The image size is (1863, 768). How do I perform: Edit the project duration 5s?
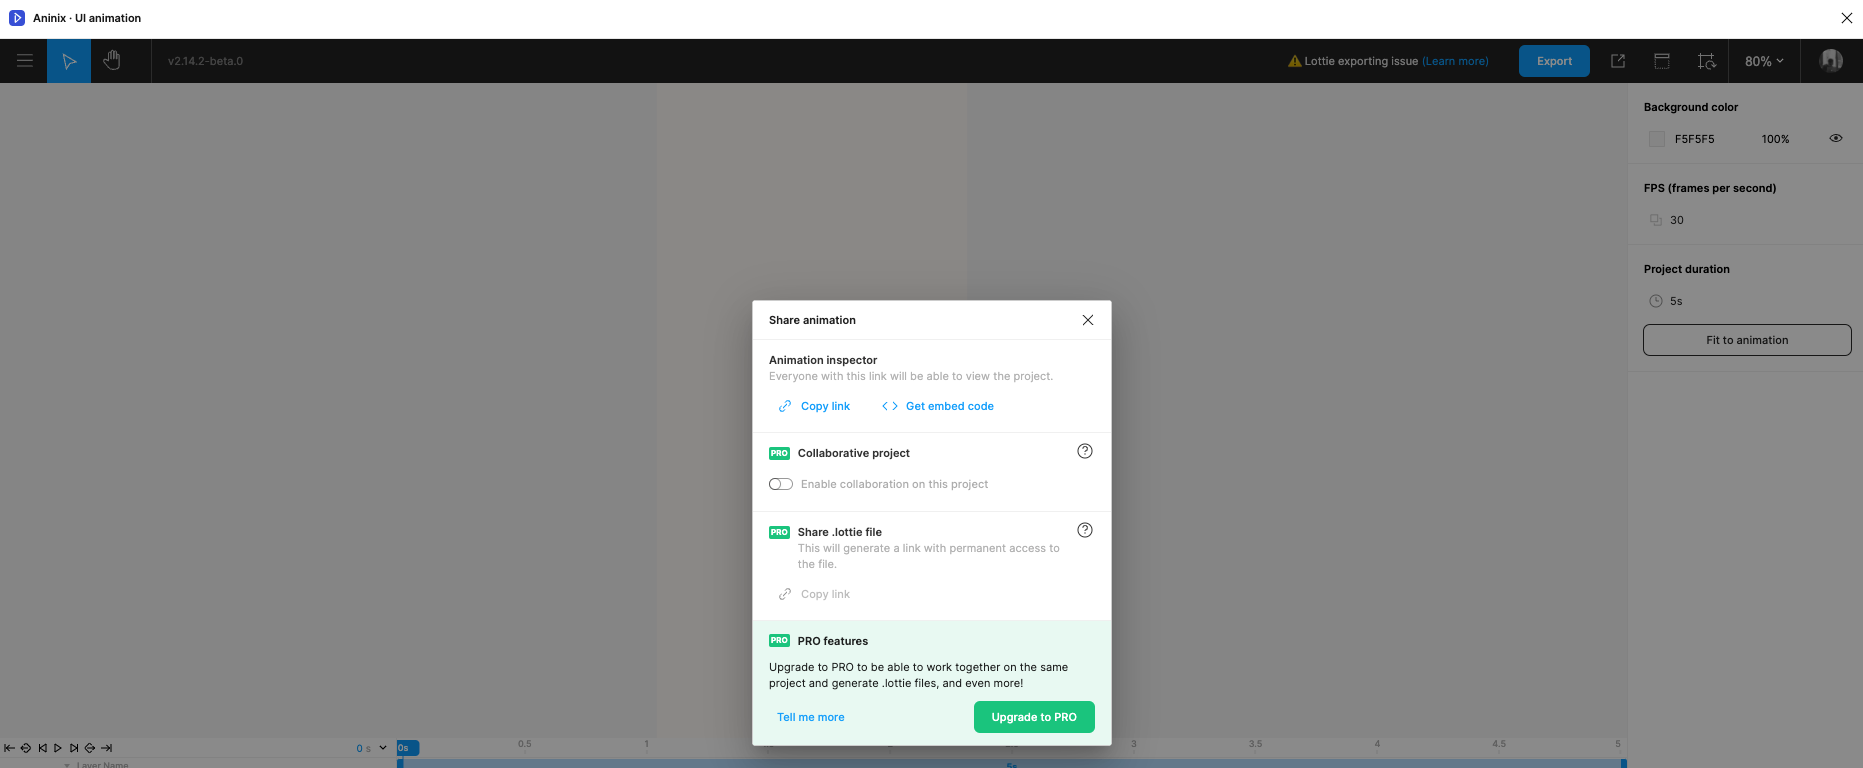click(x=1676, y=301)
